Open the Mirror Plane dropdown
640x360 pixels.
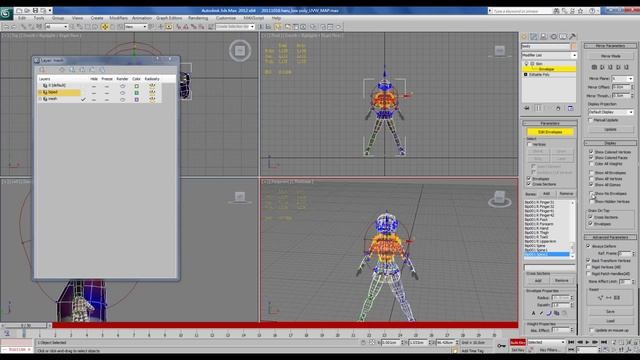tap(622, 78)
